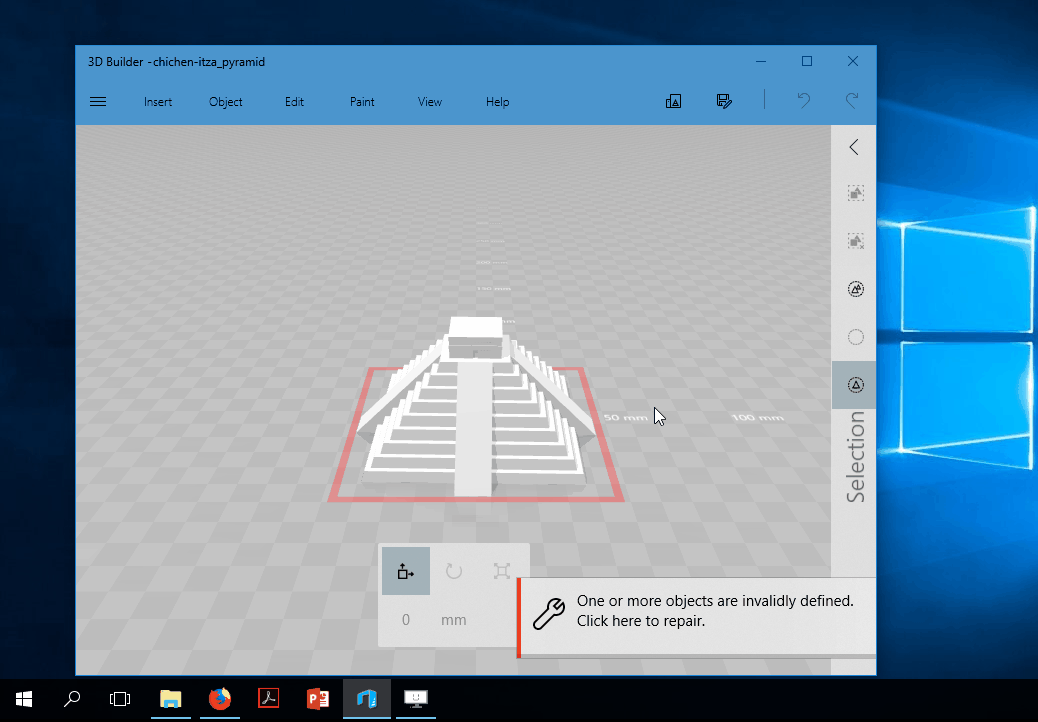Screen dimensions: 1038x722
Task: Open Task View from taskbar
Action: point(120,699)
